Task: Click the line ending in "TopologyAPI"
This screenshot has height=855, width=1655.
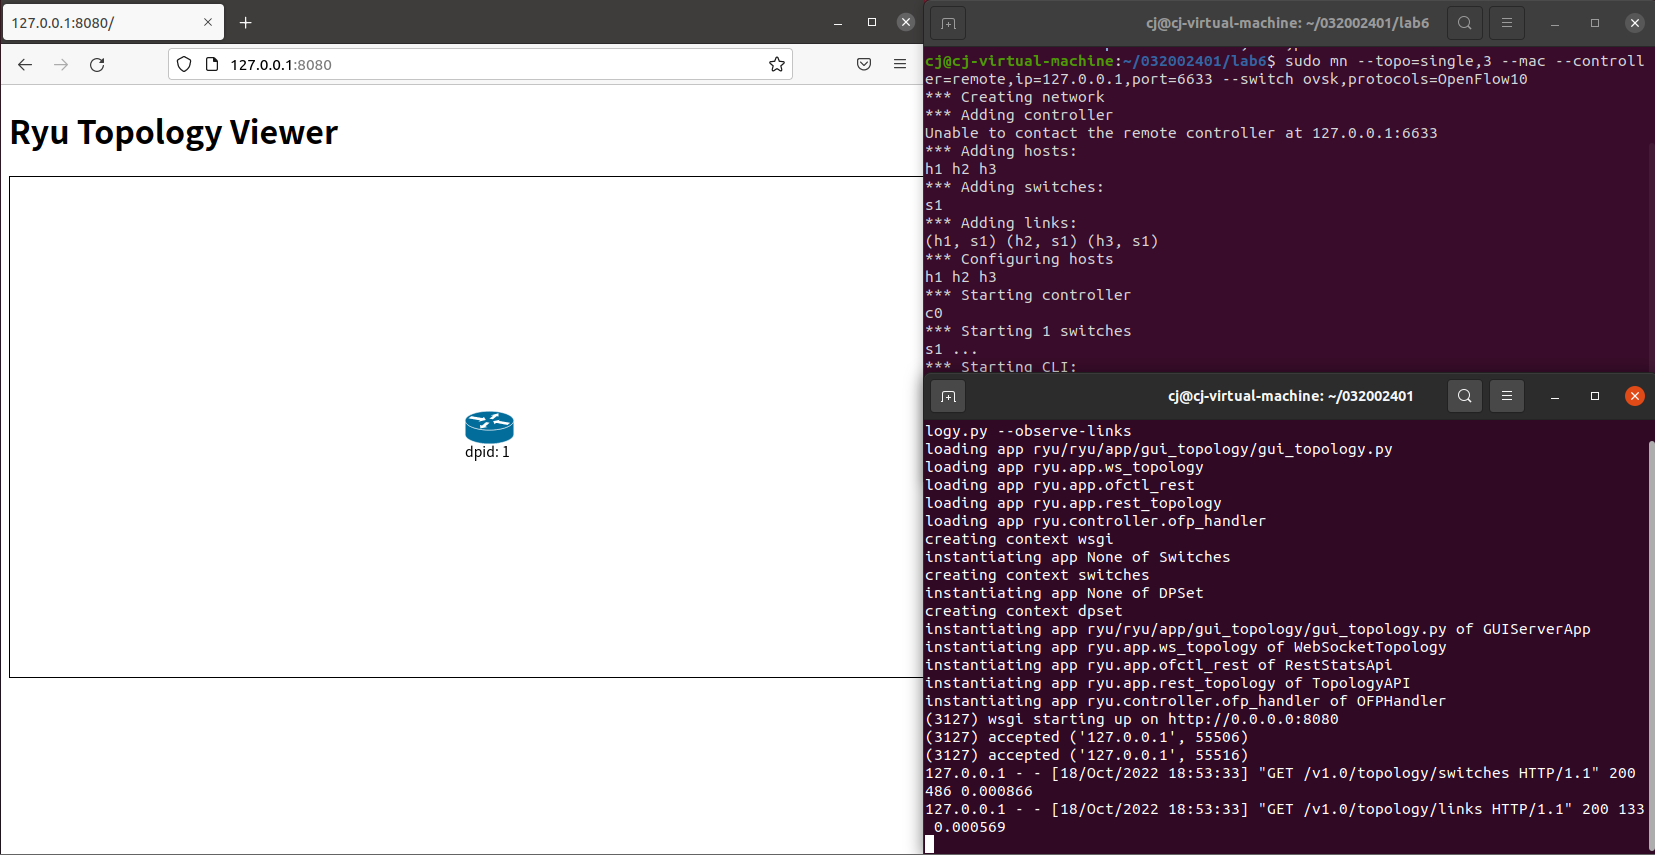Action: [1168, 683]
